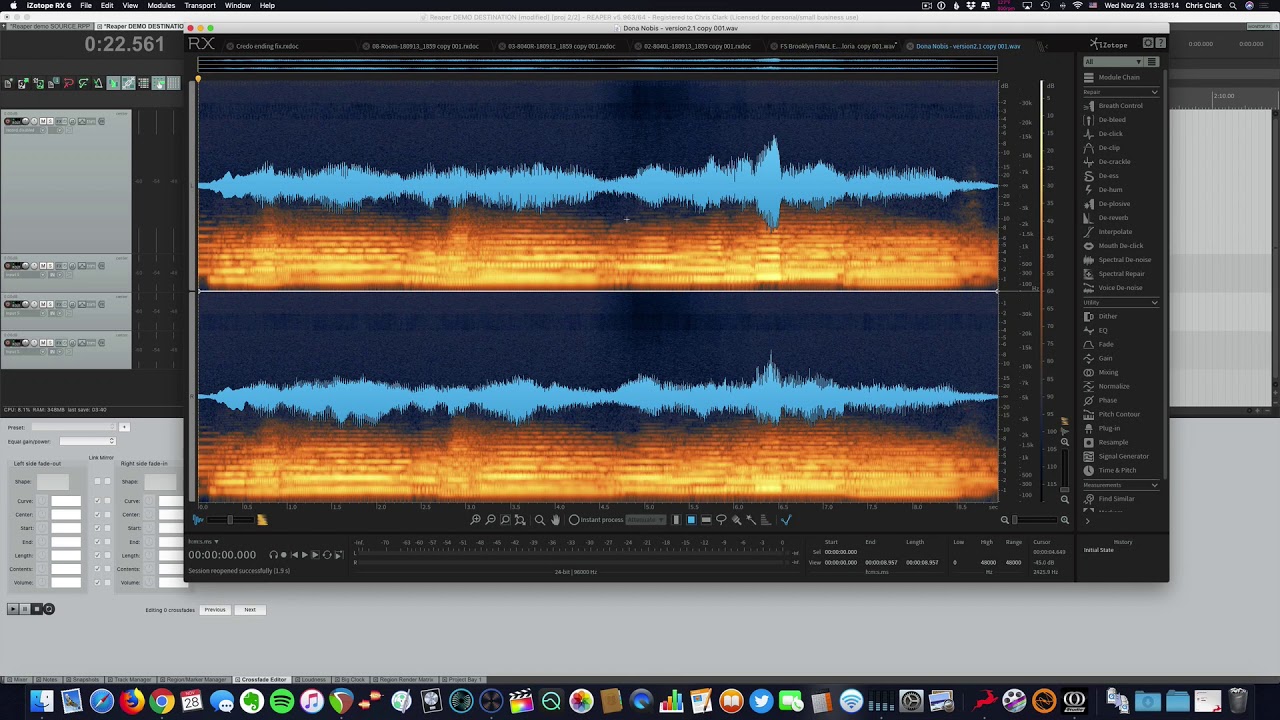Open the All module filter dropdown

1113,62
